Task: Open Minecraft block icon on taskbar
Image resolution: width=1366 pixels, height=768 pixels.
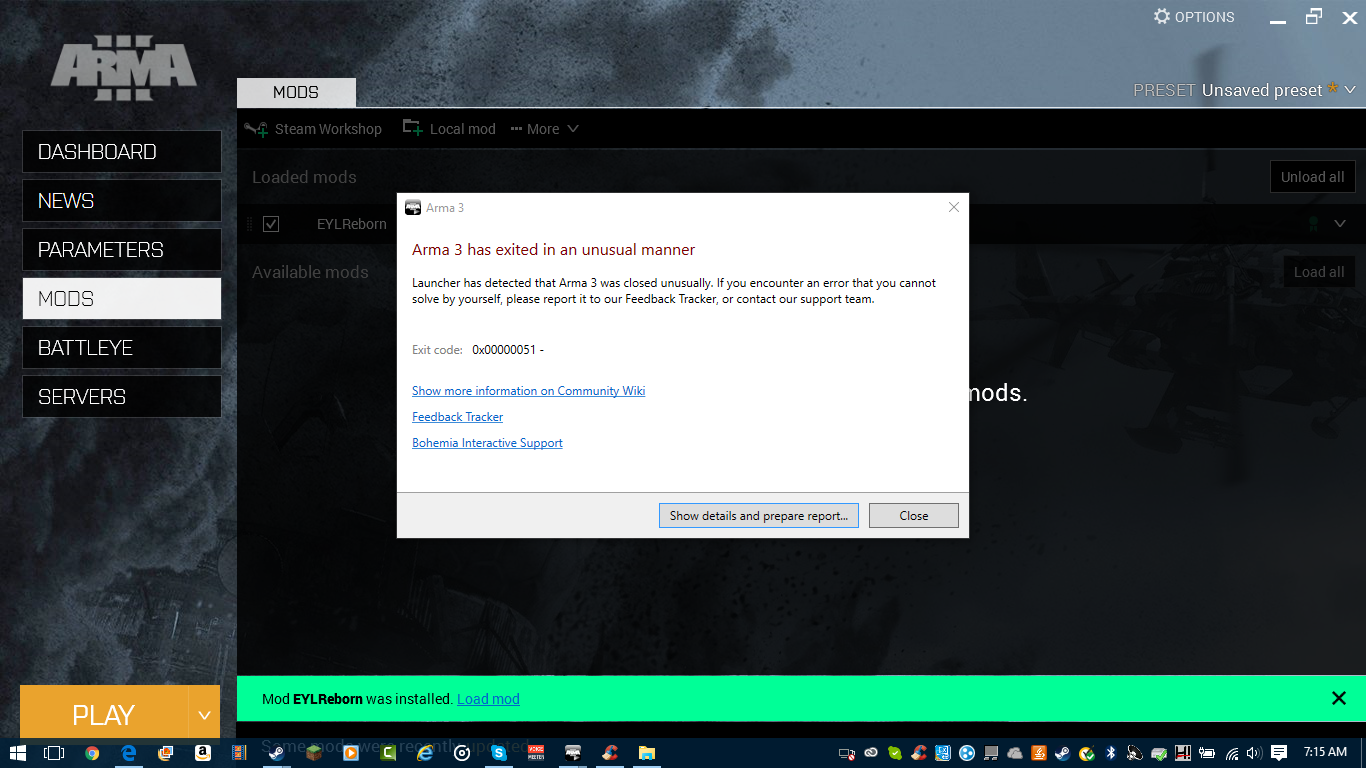Action: tap(313, 753)
